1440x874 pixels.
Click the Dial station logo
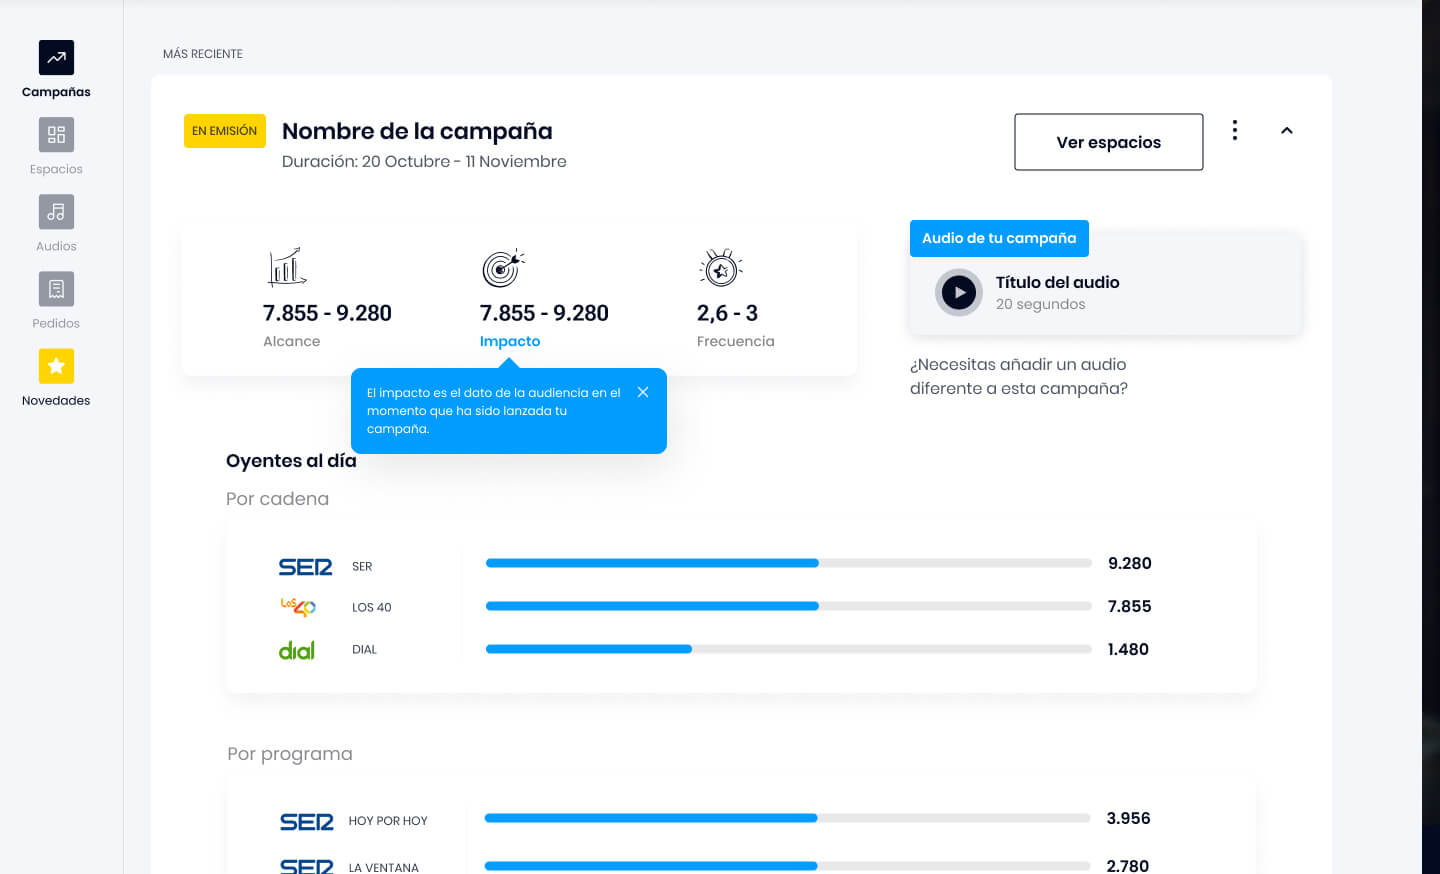(297, 650)
